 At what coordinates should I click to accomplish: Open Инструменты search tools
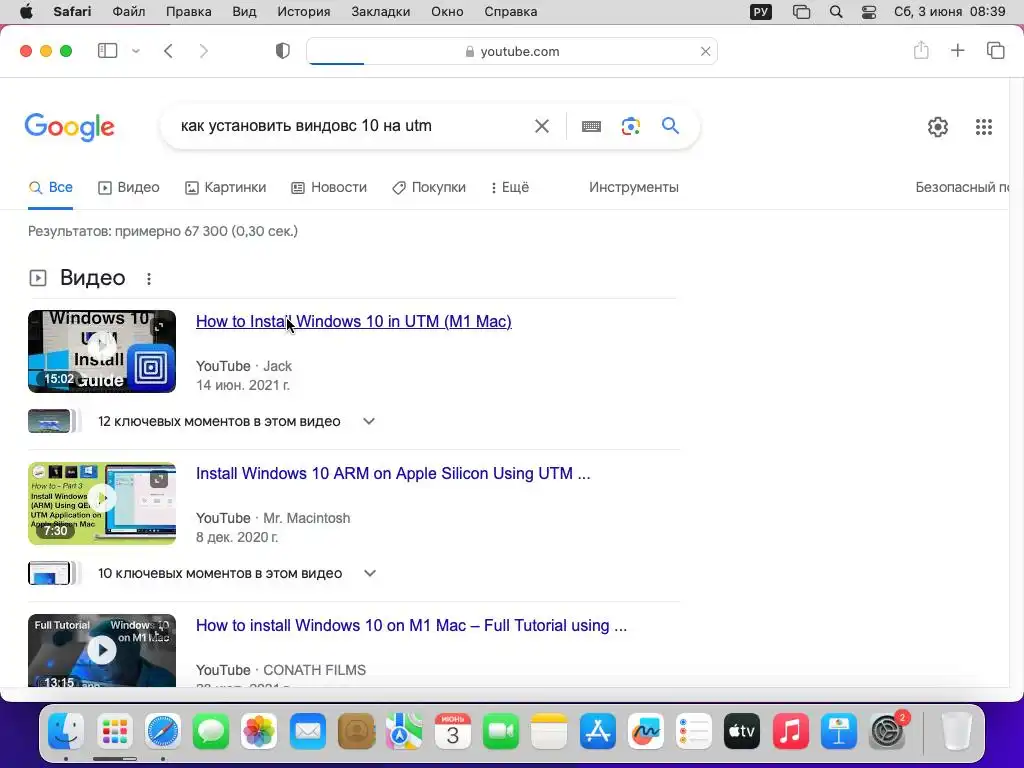[633, 187]
